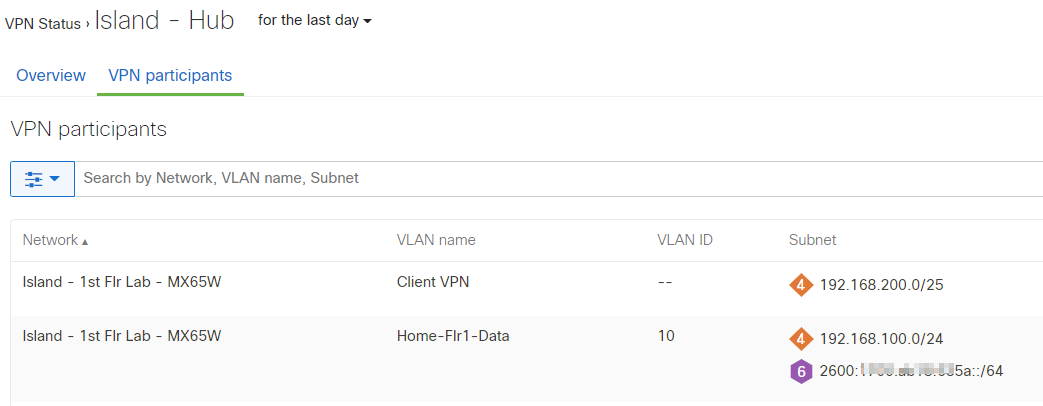The image size is (1043, 406).
Task: Open the network name in the Home-Flr1-Data row
Action: 122,336
